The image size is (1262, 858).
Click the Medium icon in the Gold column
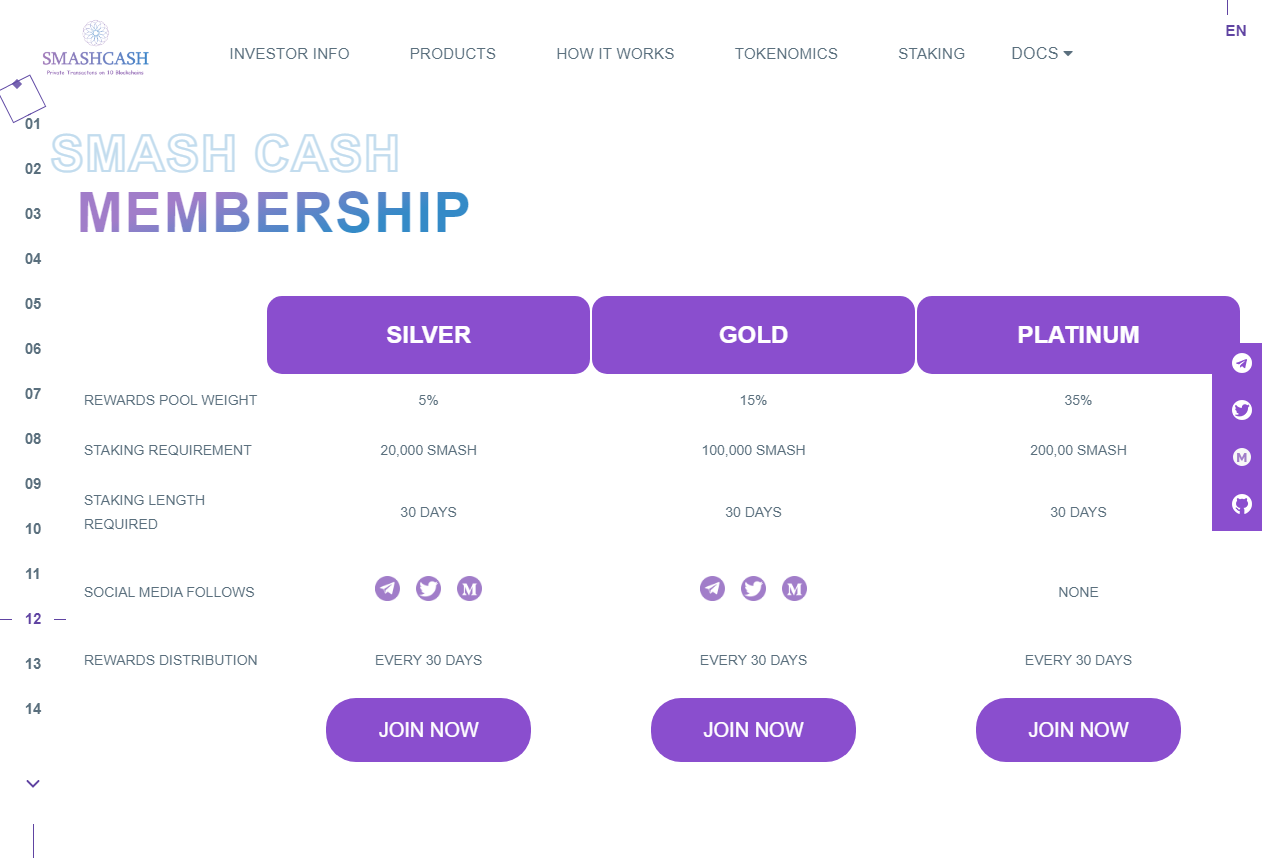pyautogui.click(x=795, y=589)
